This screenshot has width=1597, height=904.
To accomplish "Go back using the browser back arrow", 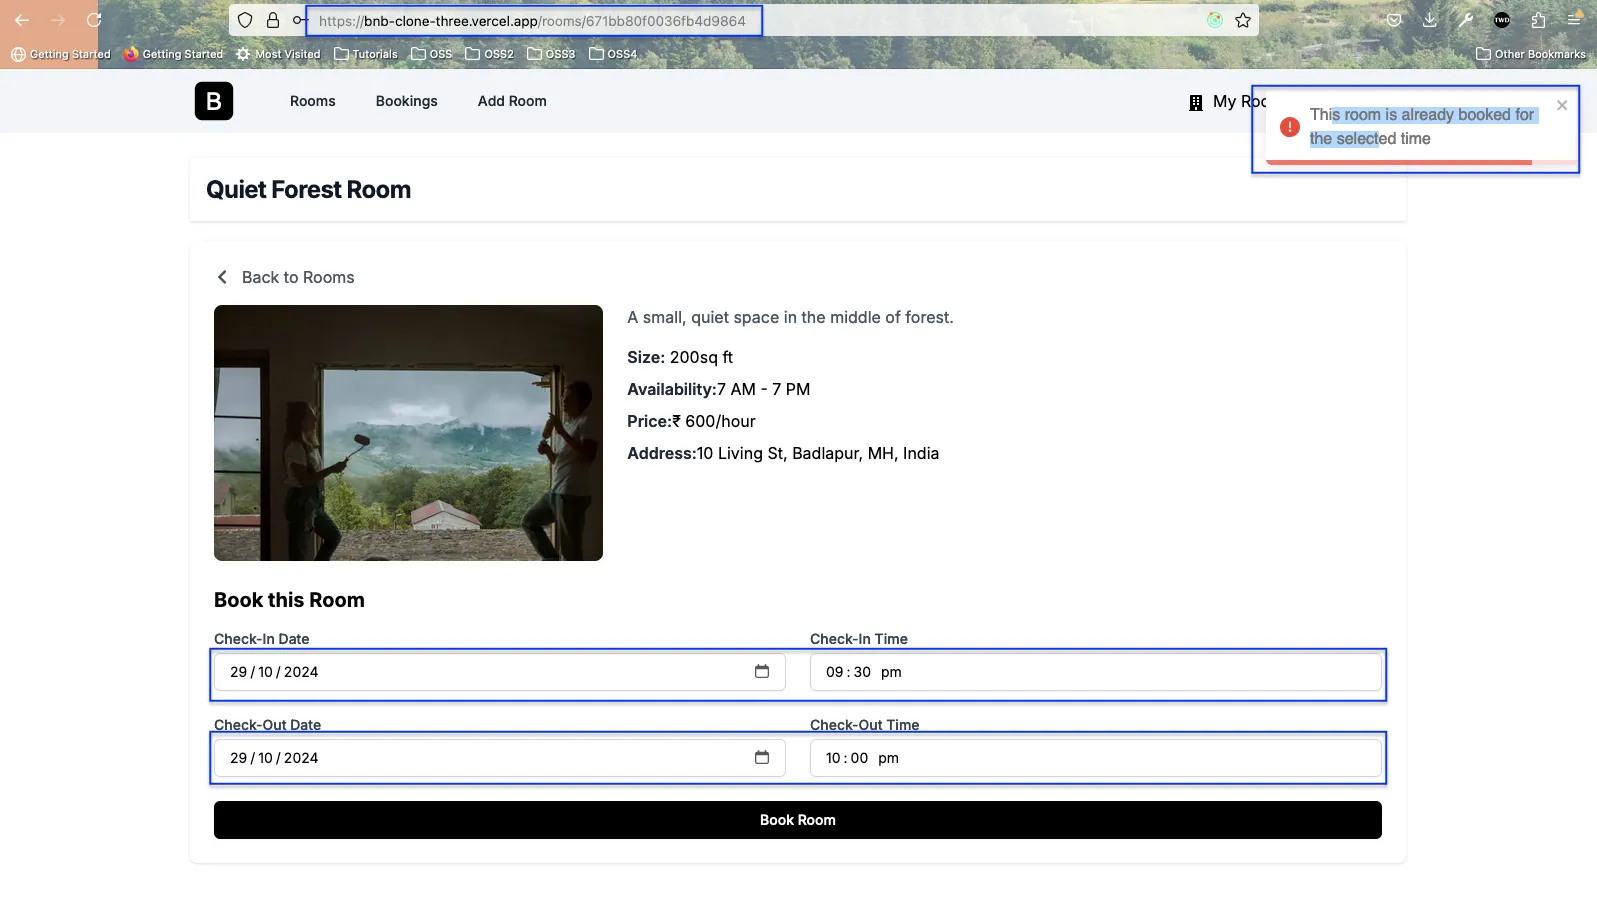I will tap(22, 20).
